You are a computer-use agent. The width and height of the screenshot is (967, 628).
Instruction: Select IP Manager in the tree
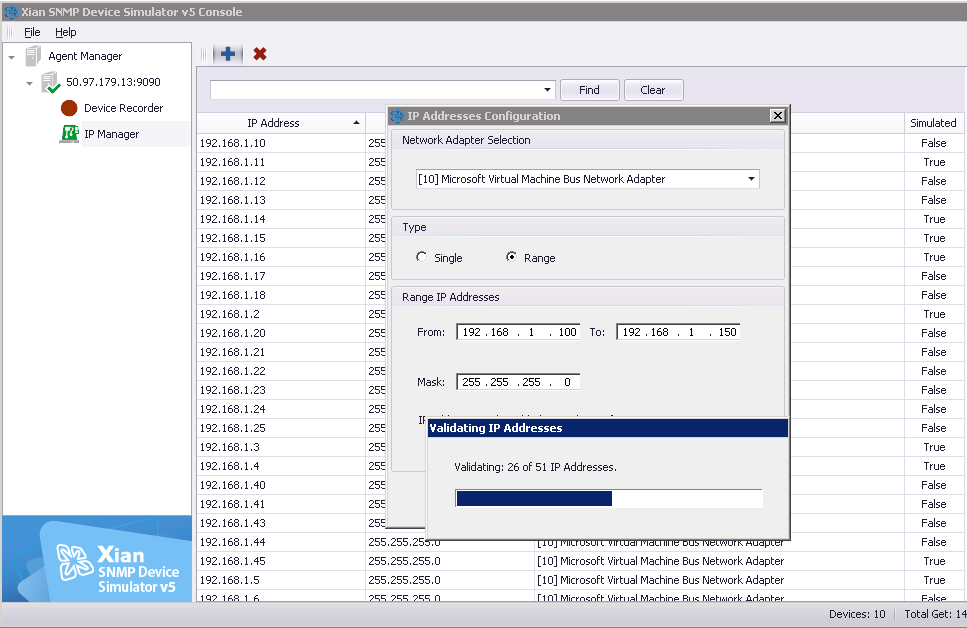tap(112, 134)
